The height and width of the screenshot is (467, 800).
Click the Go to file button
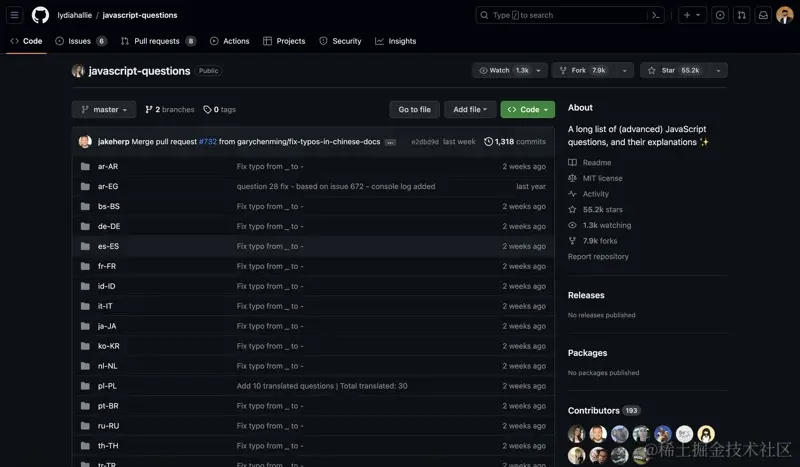[414, 110]
